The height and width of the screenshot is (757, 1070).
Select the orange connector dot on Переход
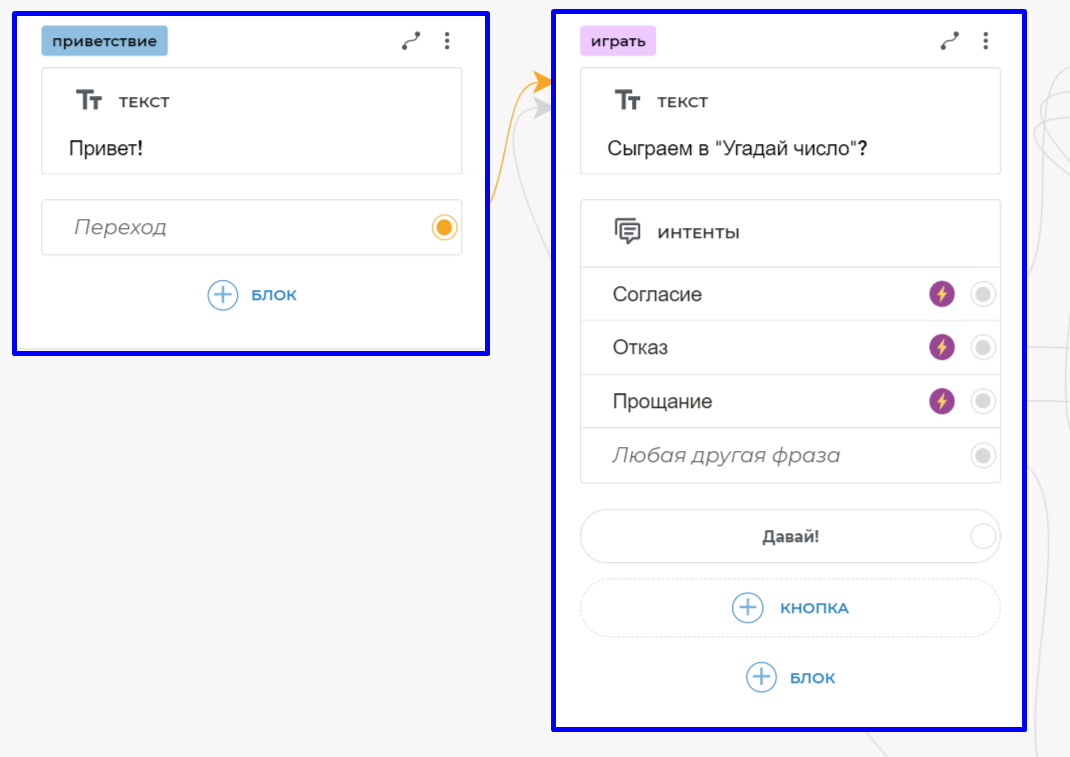click(445, 228)
